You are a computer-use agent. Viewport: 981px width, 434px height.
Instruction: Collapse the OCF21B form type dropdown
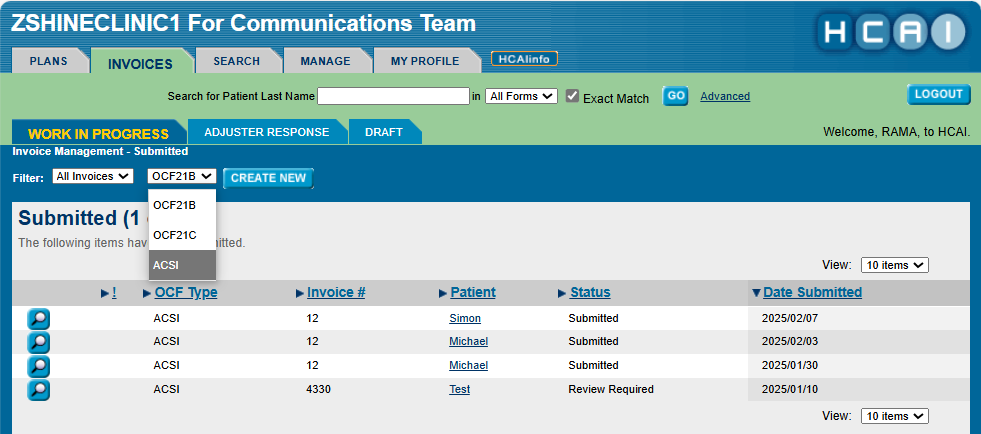182,176
